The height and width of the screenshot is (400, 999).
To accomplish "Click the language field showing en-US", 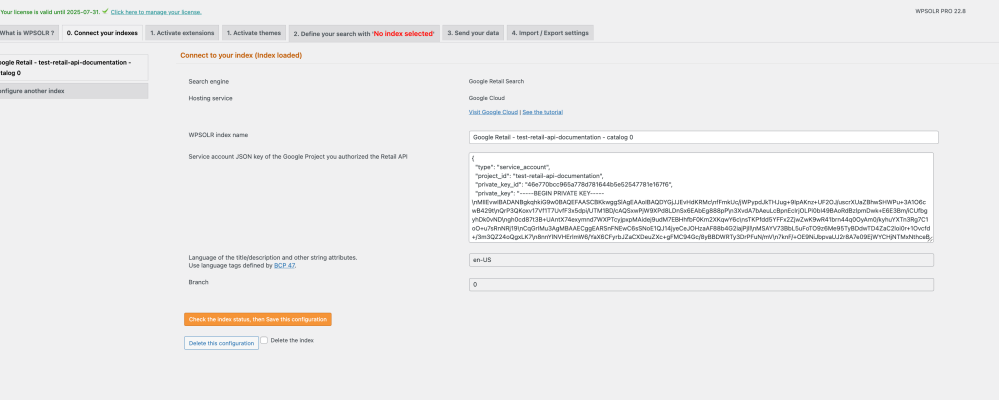I will click(701, 260).
